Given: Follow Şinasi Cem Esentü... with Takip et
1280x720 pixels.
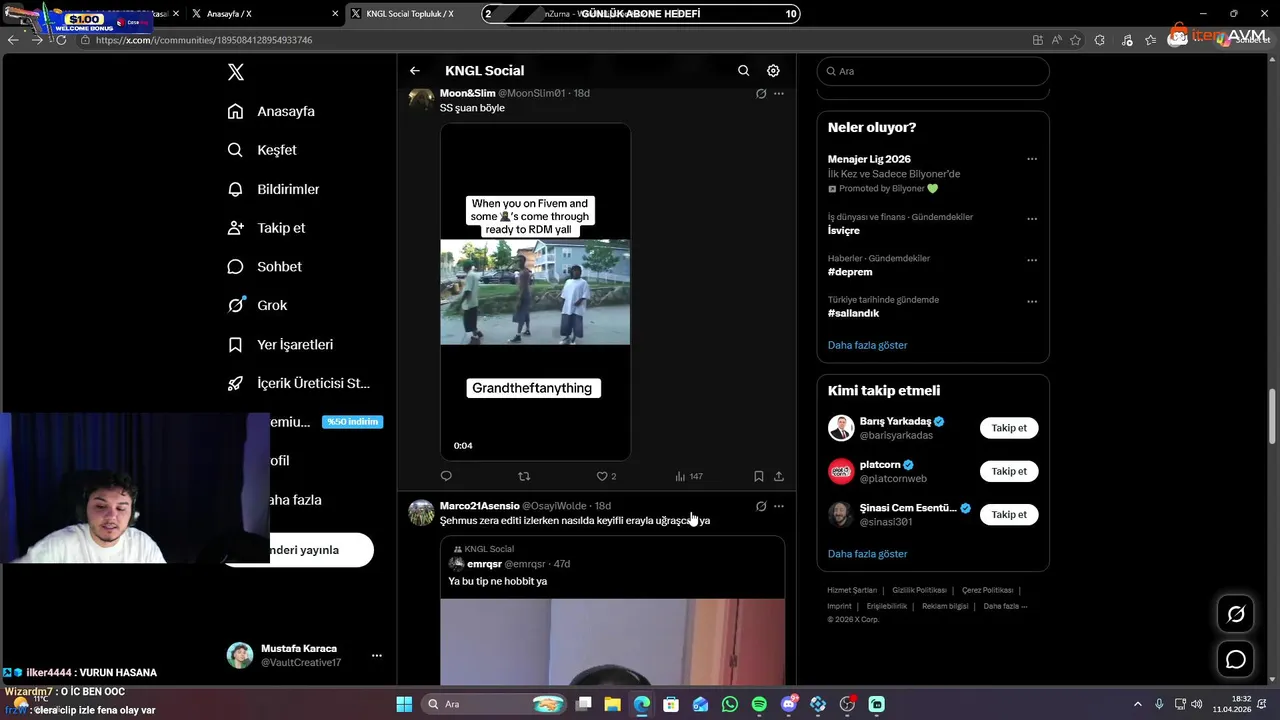Looking at the screenshot, I should tap(1009, 514).
